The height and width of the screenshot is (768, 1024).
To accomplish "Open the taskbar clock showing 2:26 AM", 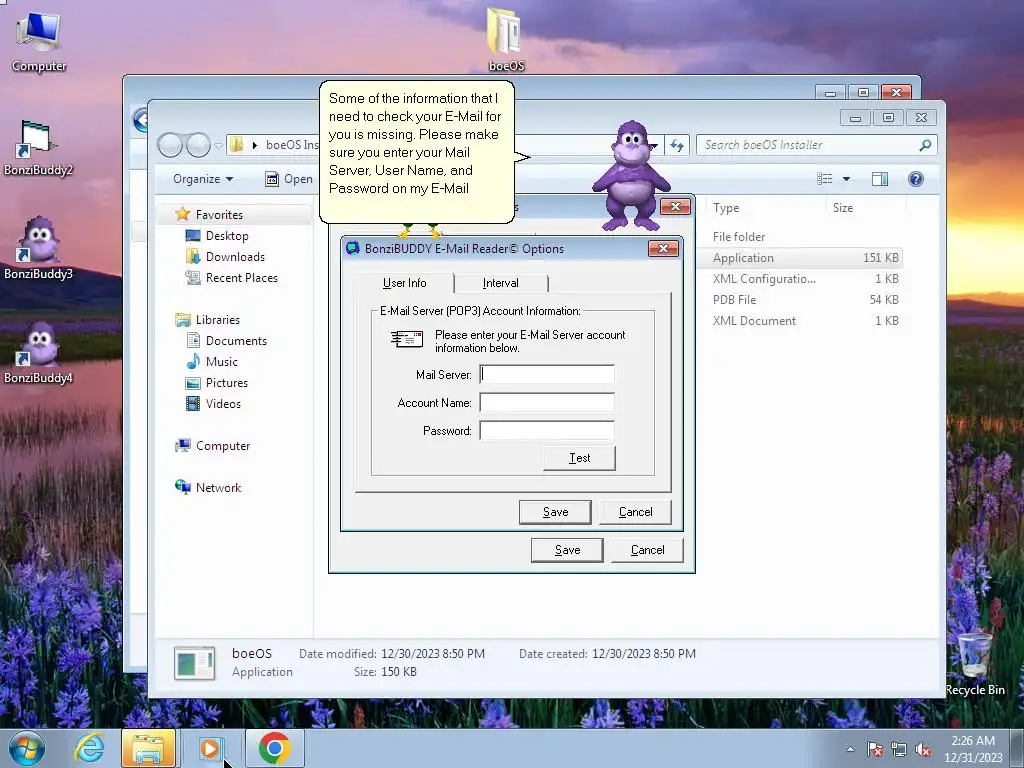I will click(x=972, y=748).
